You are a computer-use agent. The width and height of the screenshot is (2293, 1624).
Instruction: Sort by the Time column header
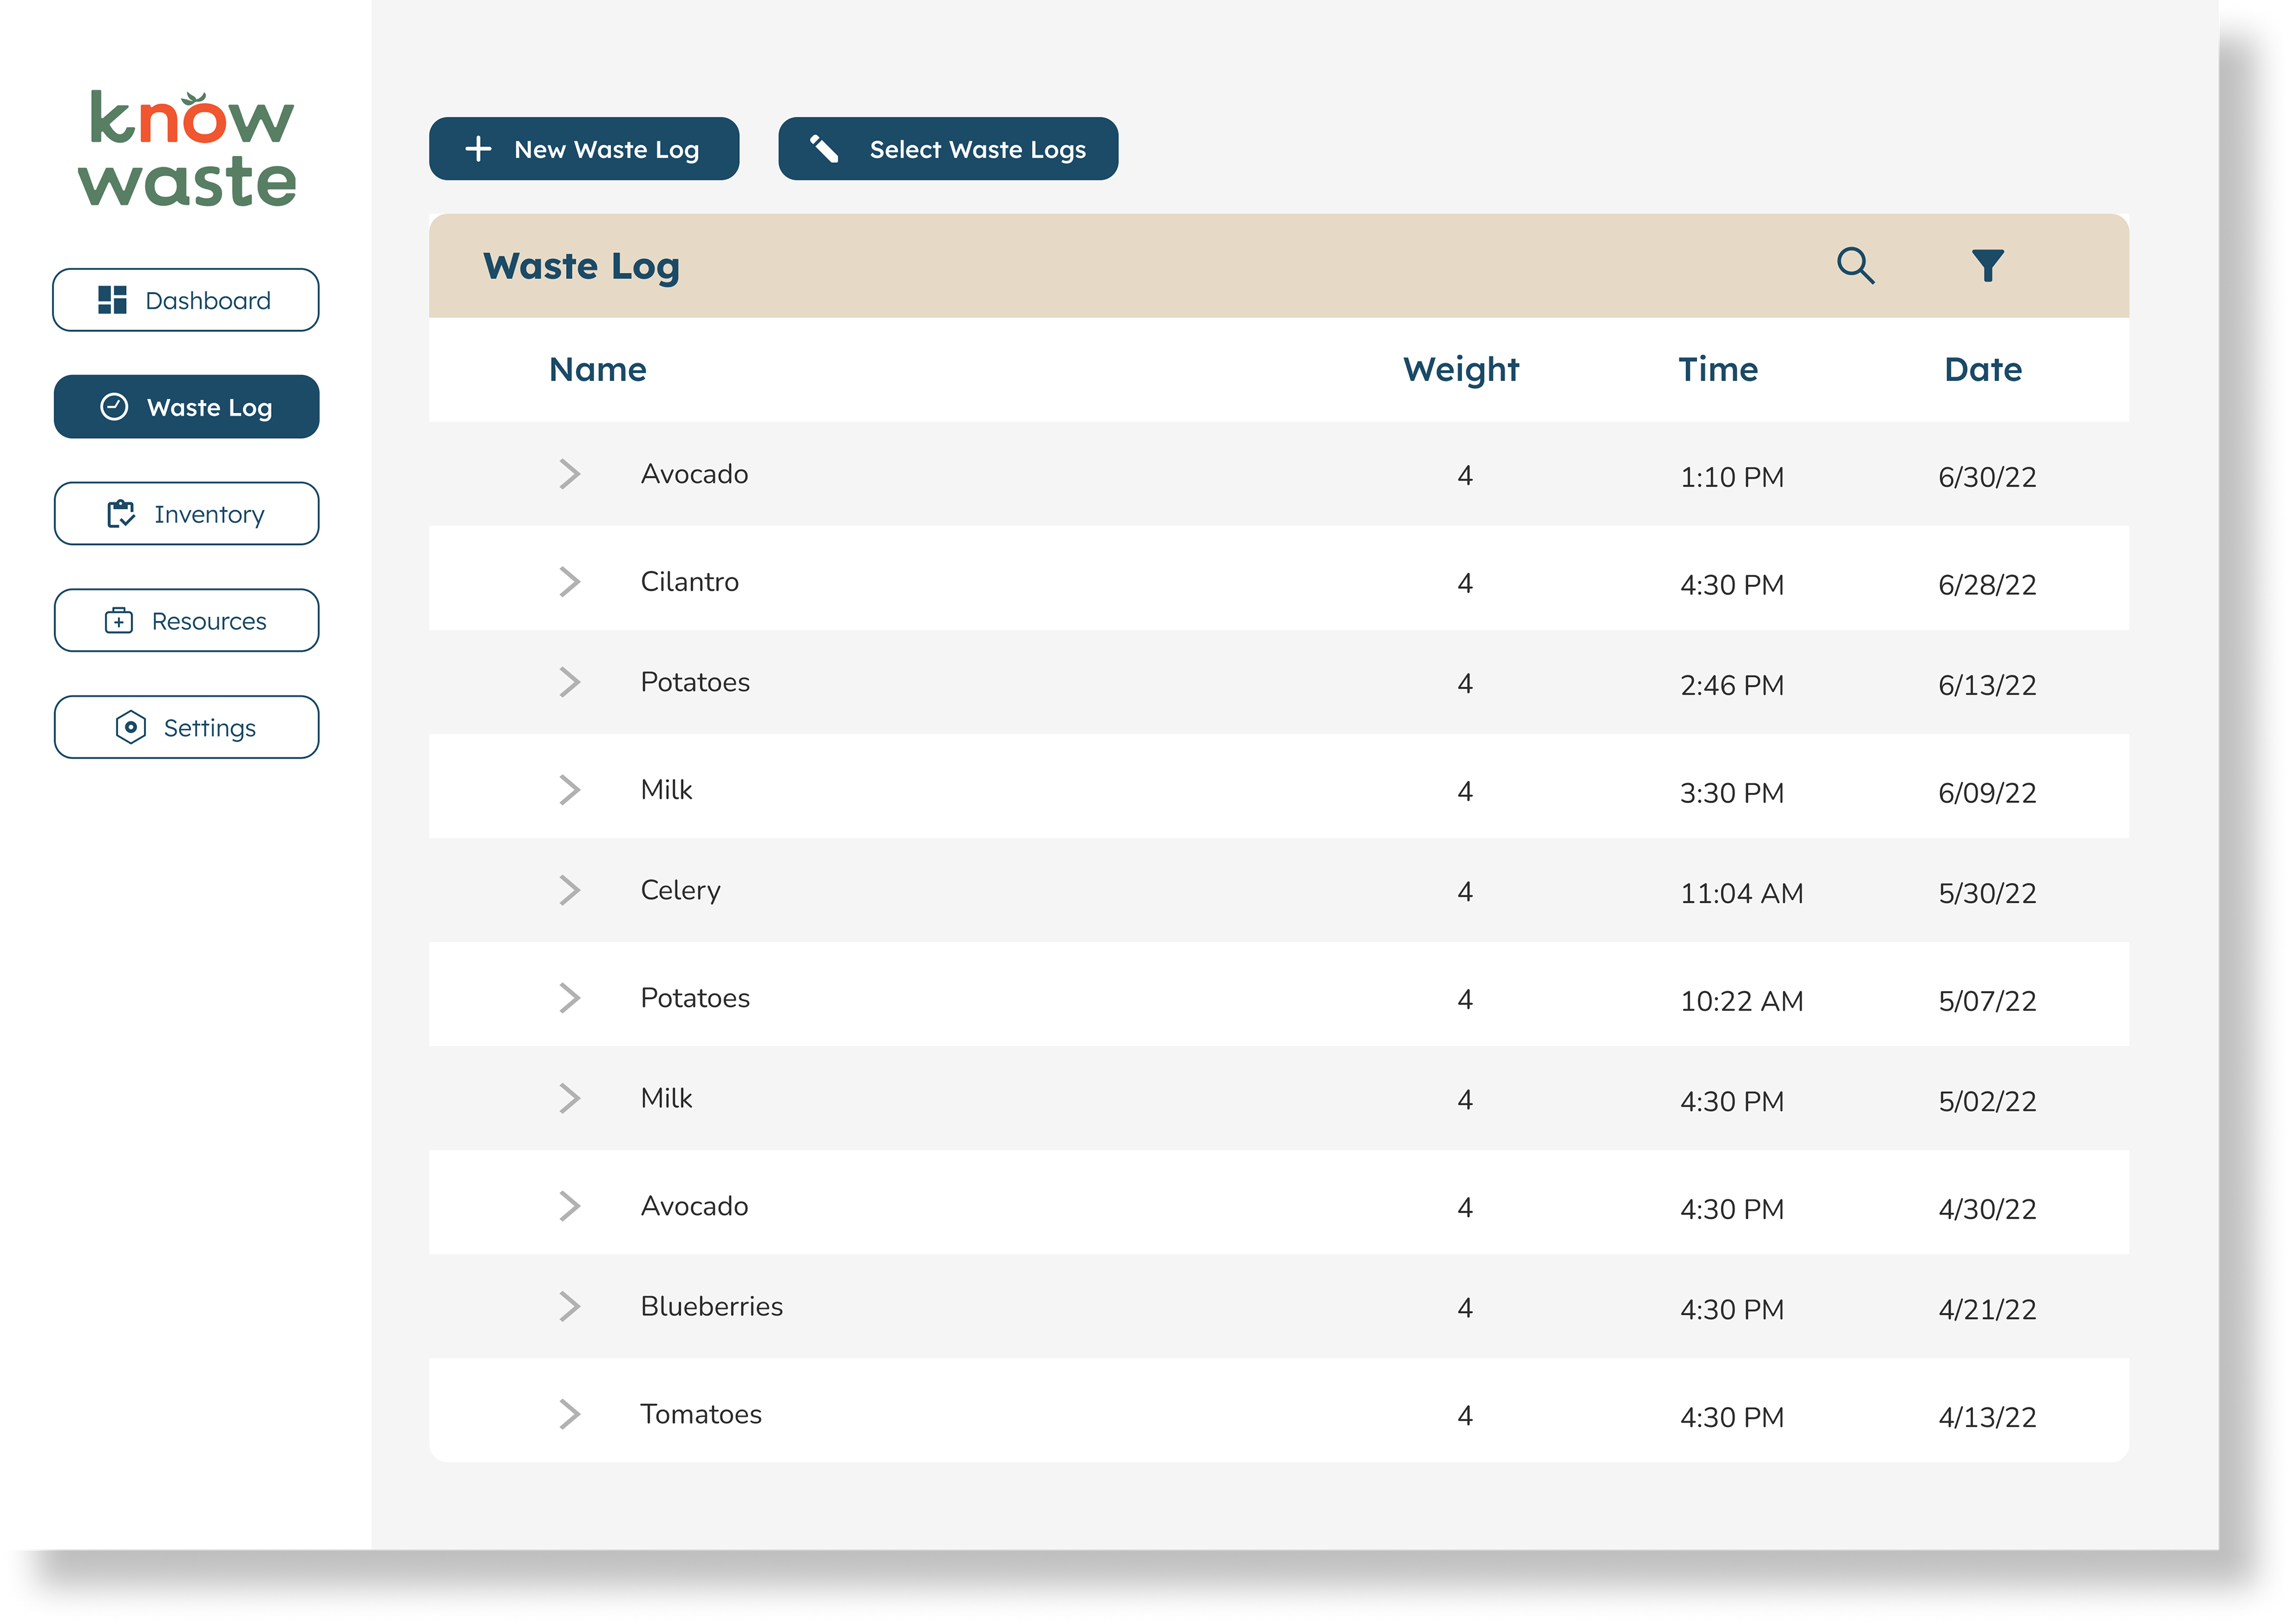click(1717, 370)
